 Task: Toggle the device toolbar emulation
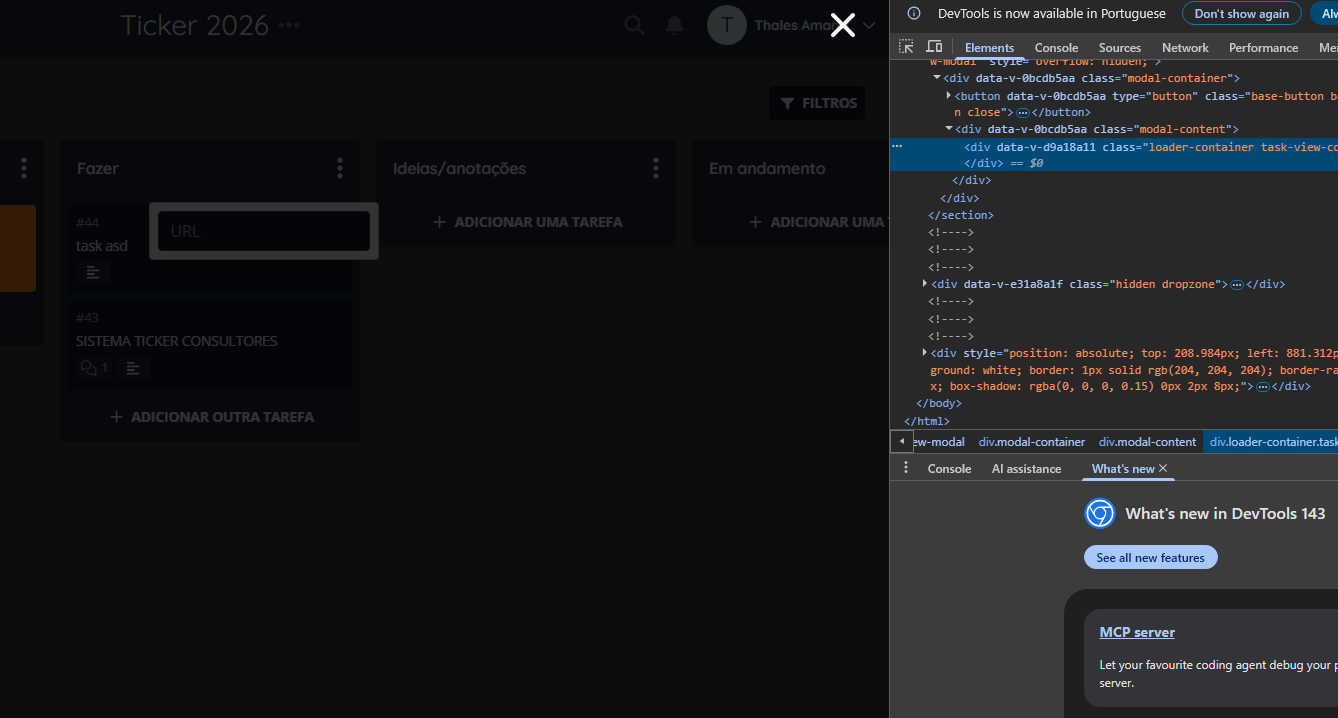click(934, 47)
